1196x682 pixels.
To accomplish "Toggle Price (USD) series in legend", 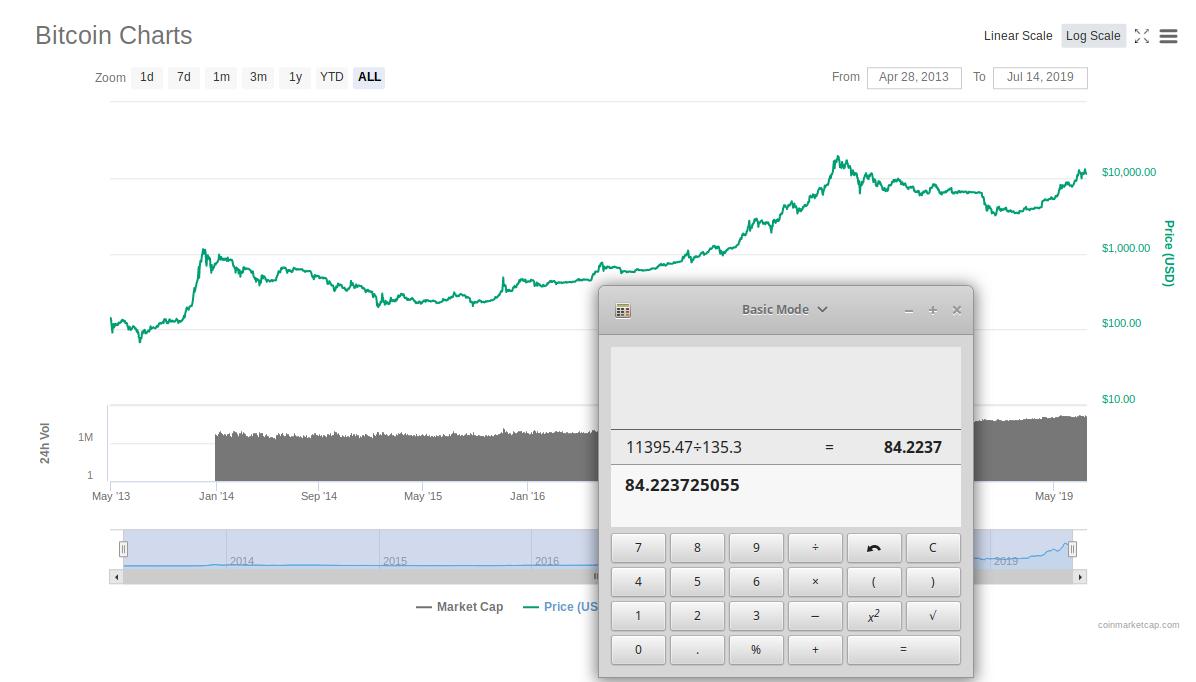I will 561,607.
